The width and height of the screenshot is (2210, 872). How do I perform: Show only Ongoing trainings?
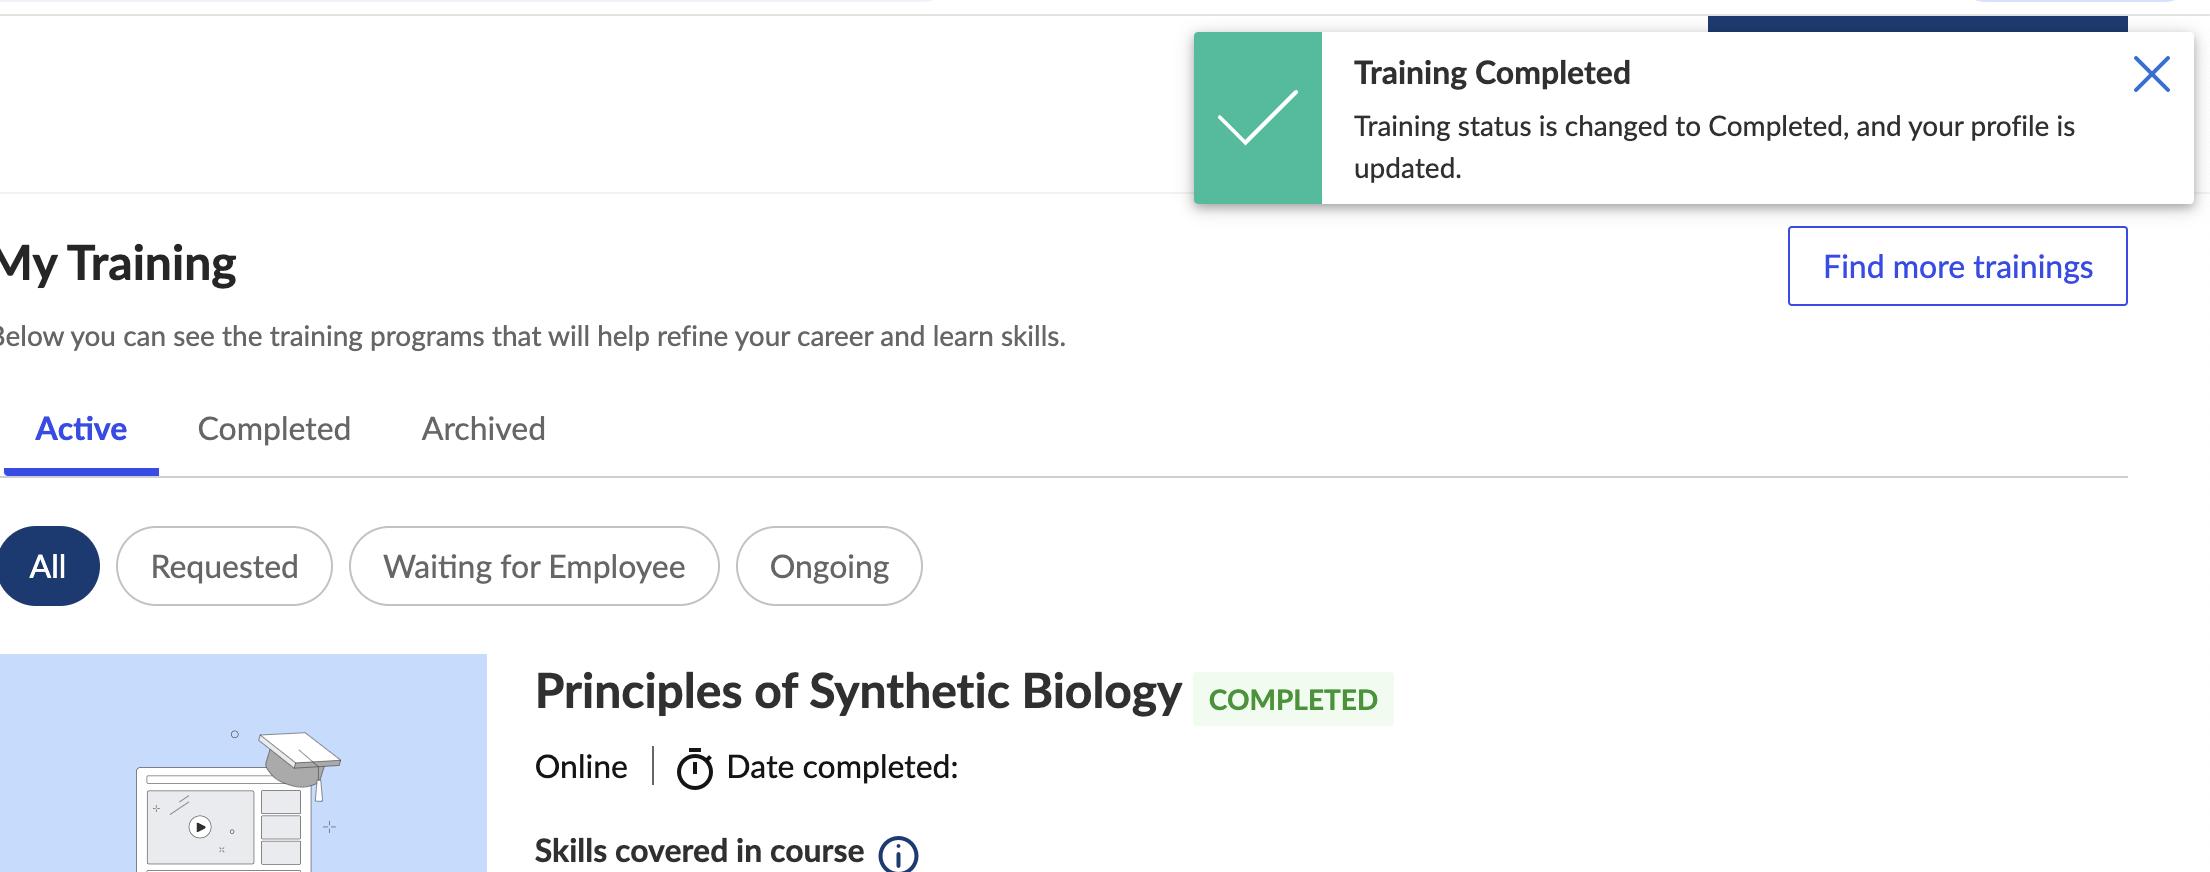tap(829, 567)
